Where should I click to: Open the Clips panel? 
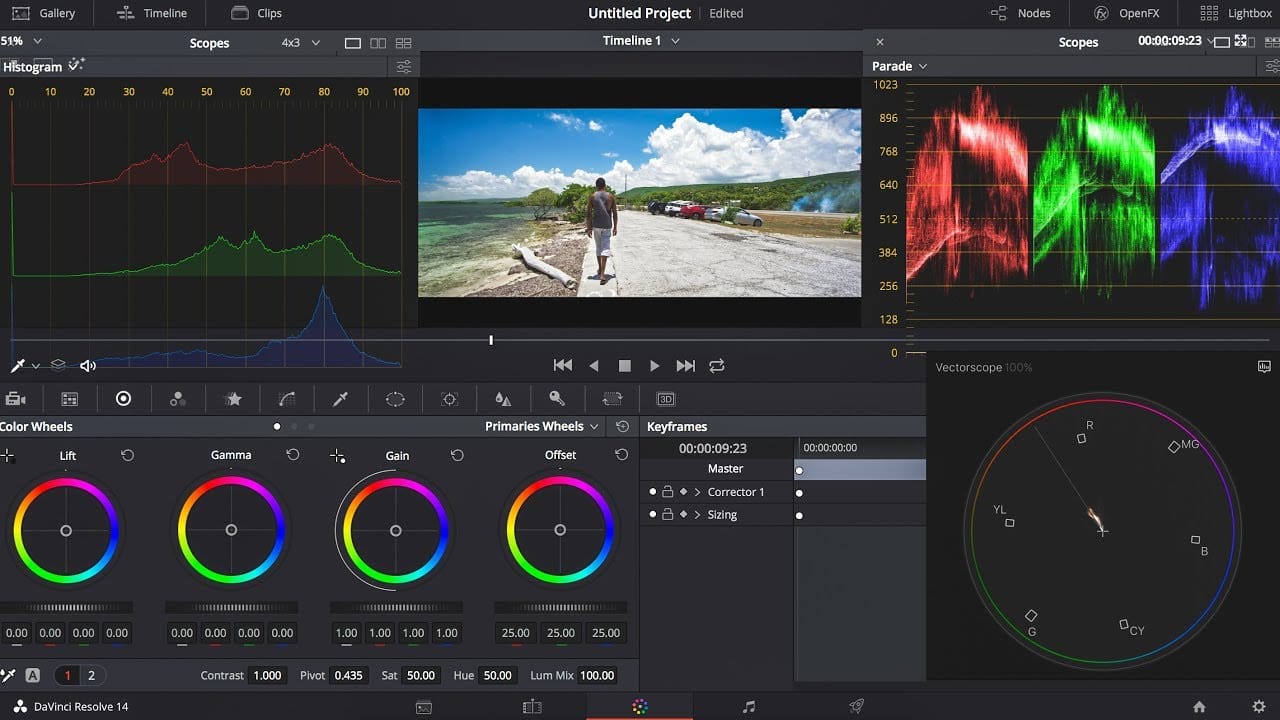click(256, 13)
